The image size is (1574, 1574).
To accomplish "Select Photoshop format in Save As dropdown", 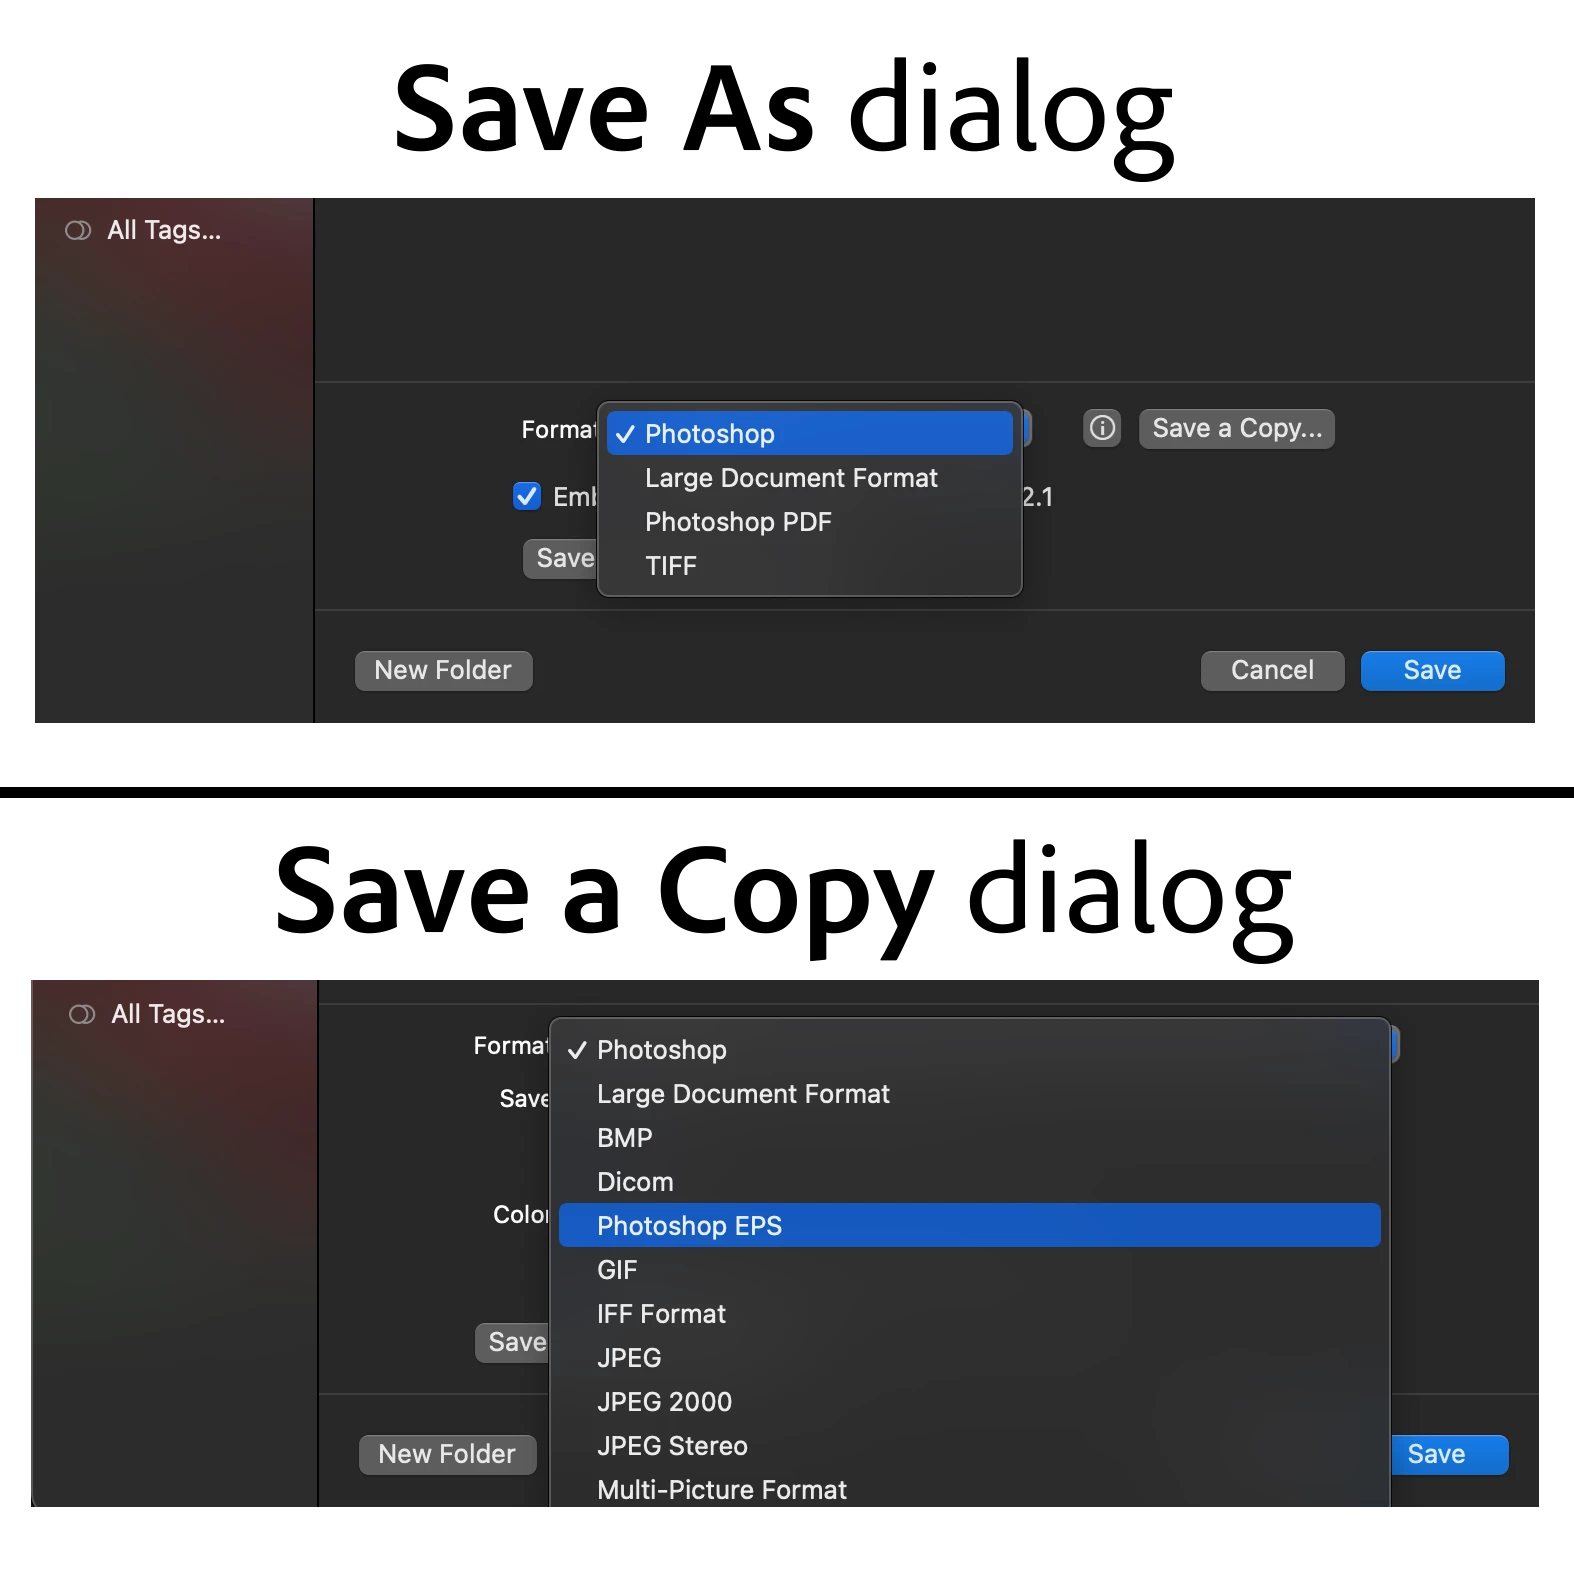I will click(810, 433).
